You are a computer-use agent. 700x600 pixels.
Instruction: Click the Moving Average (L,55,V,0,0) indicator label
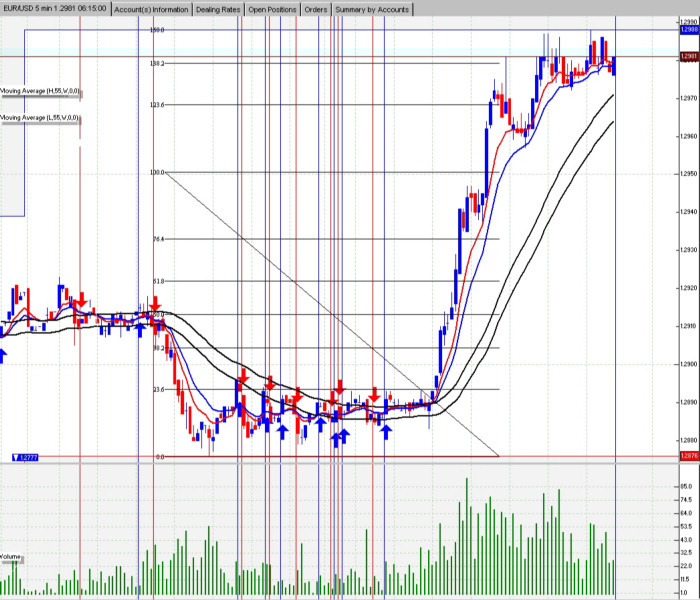pos(40,118)
